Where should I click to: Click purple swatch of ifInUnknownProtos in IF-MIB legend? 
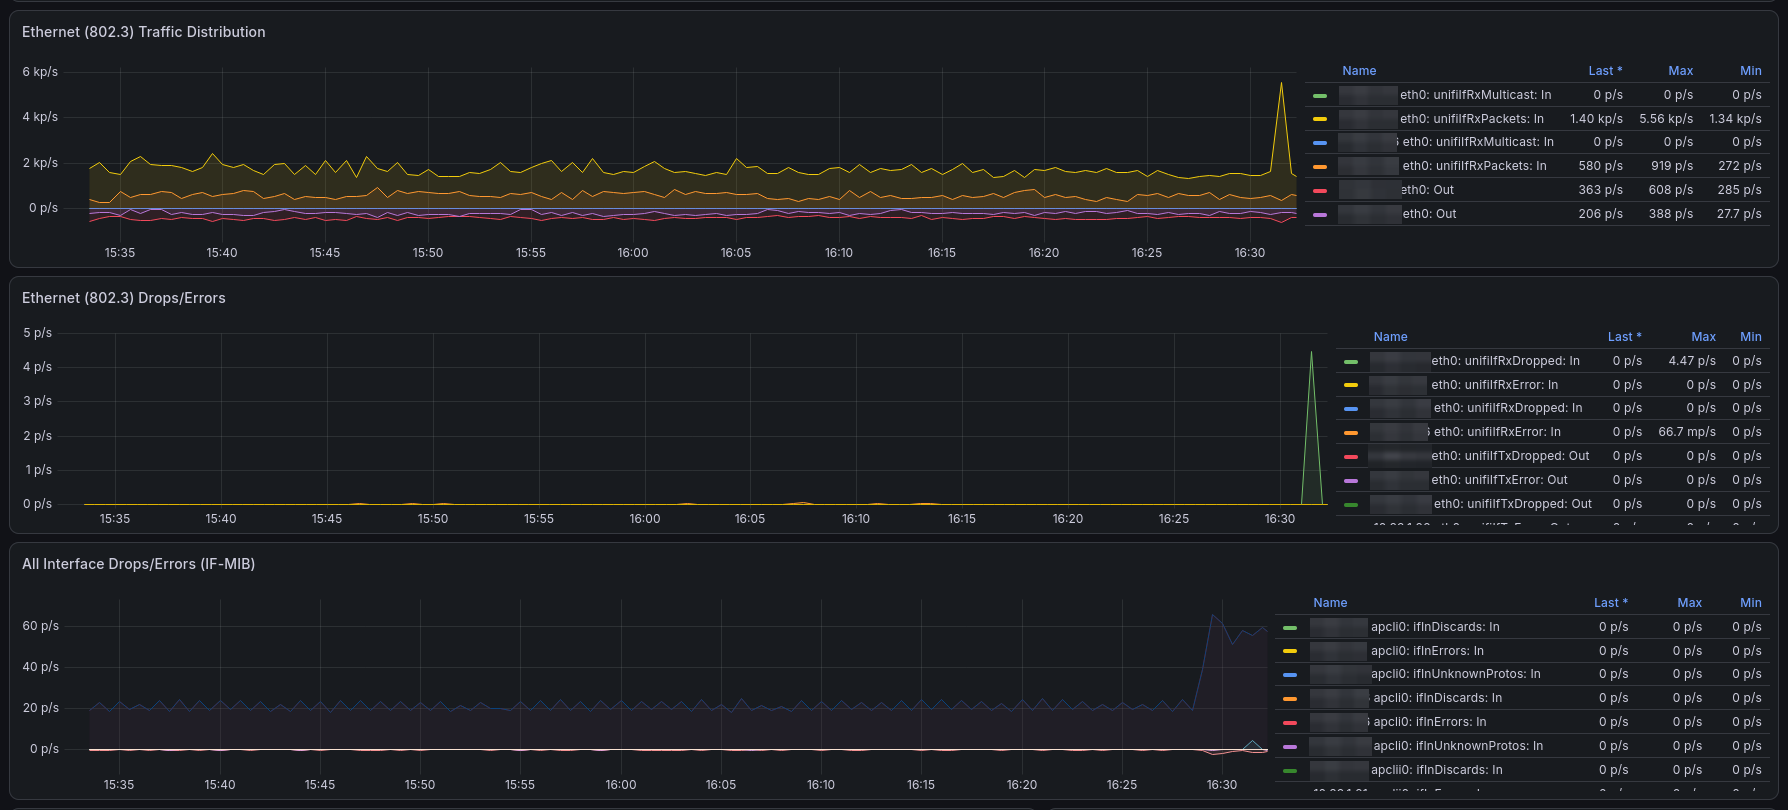(x=1290, y=747)
